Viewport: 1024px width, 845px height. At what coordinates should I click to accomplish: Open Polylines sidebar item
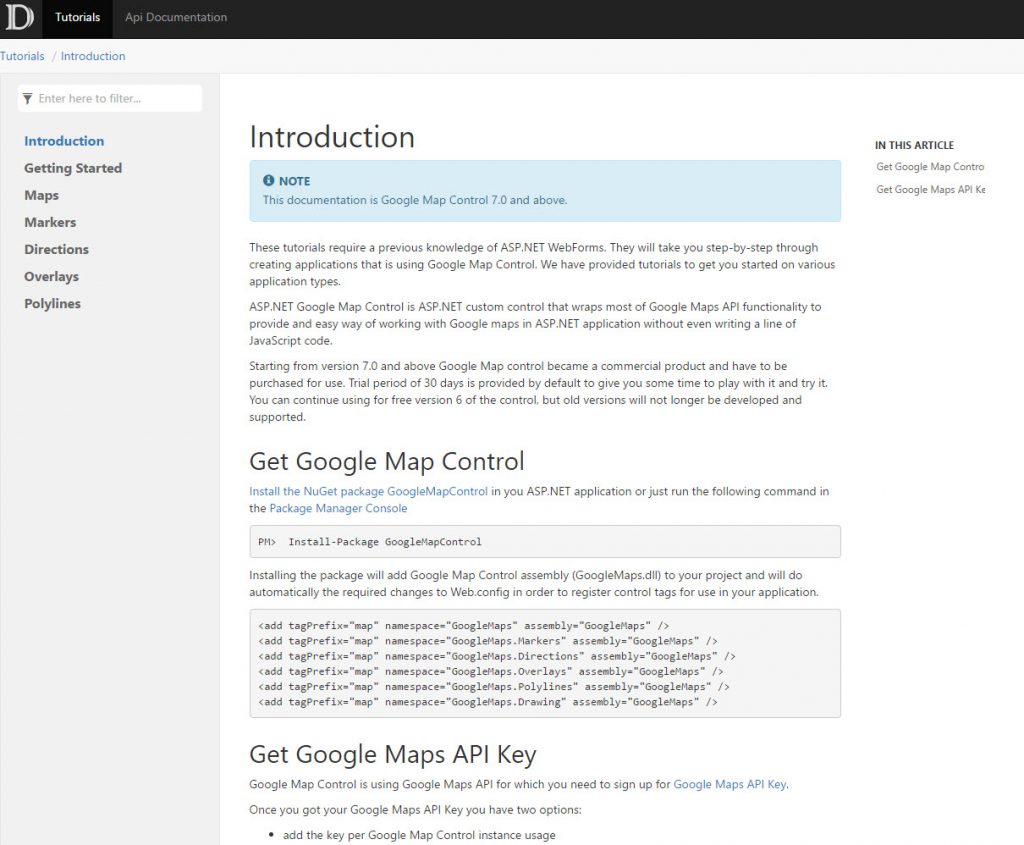52,303
